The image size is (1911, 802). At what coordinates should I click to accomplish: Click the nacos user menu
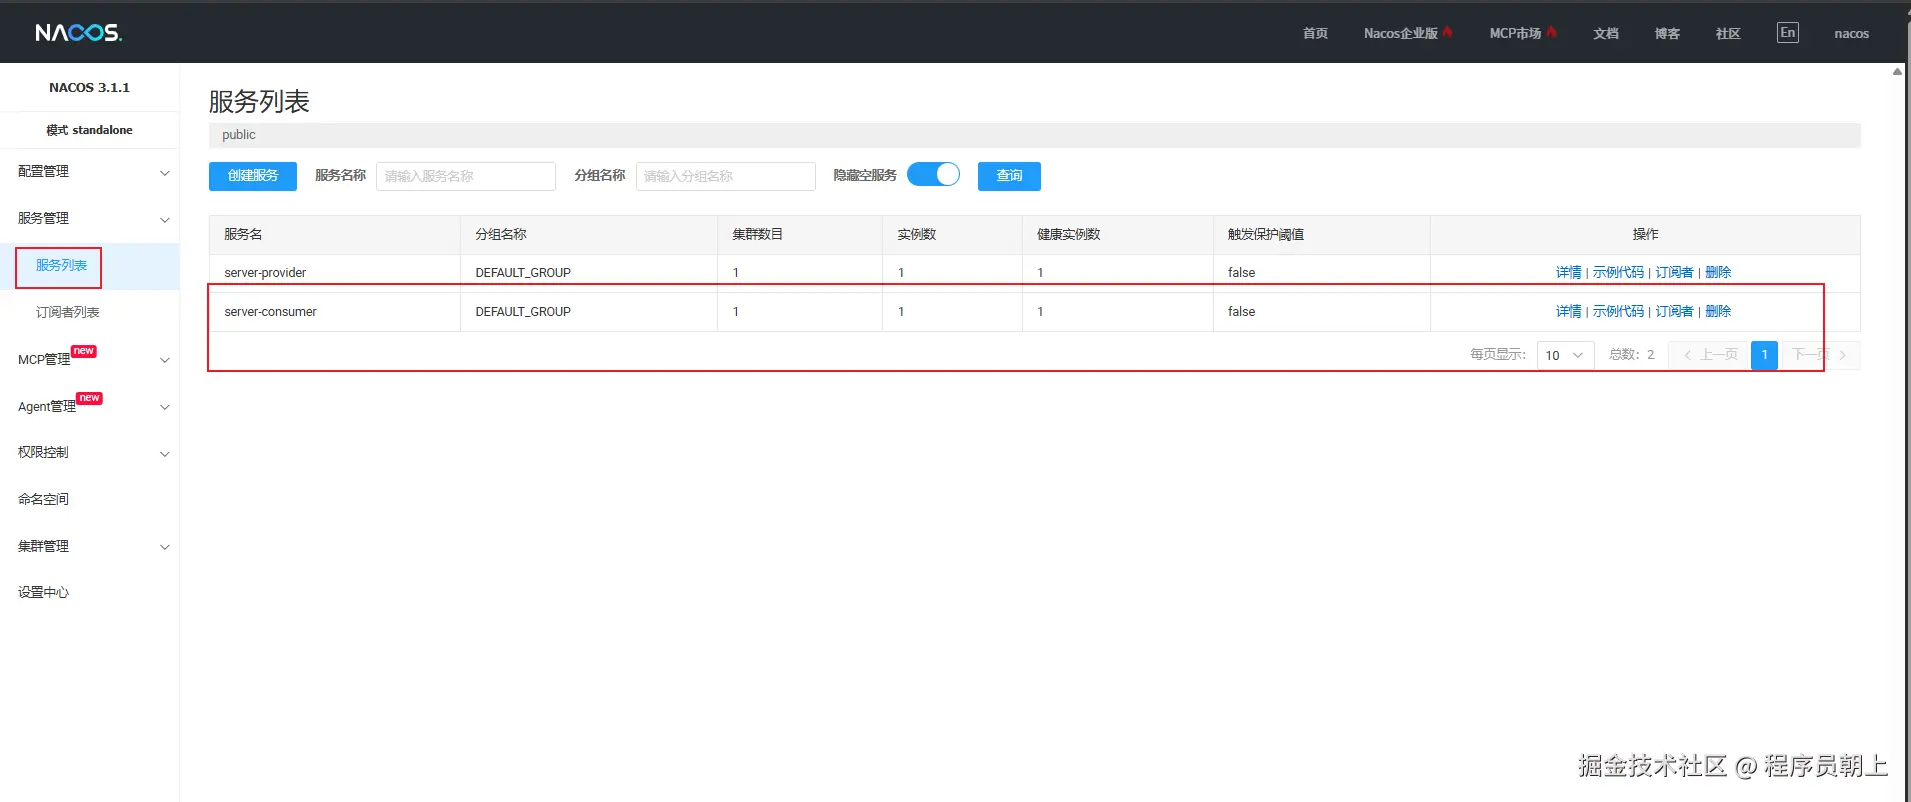[1851, 34]
